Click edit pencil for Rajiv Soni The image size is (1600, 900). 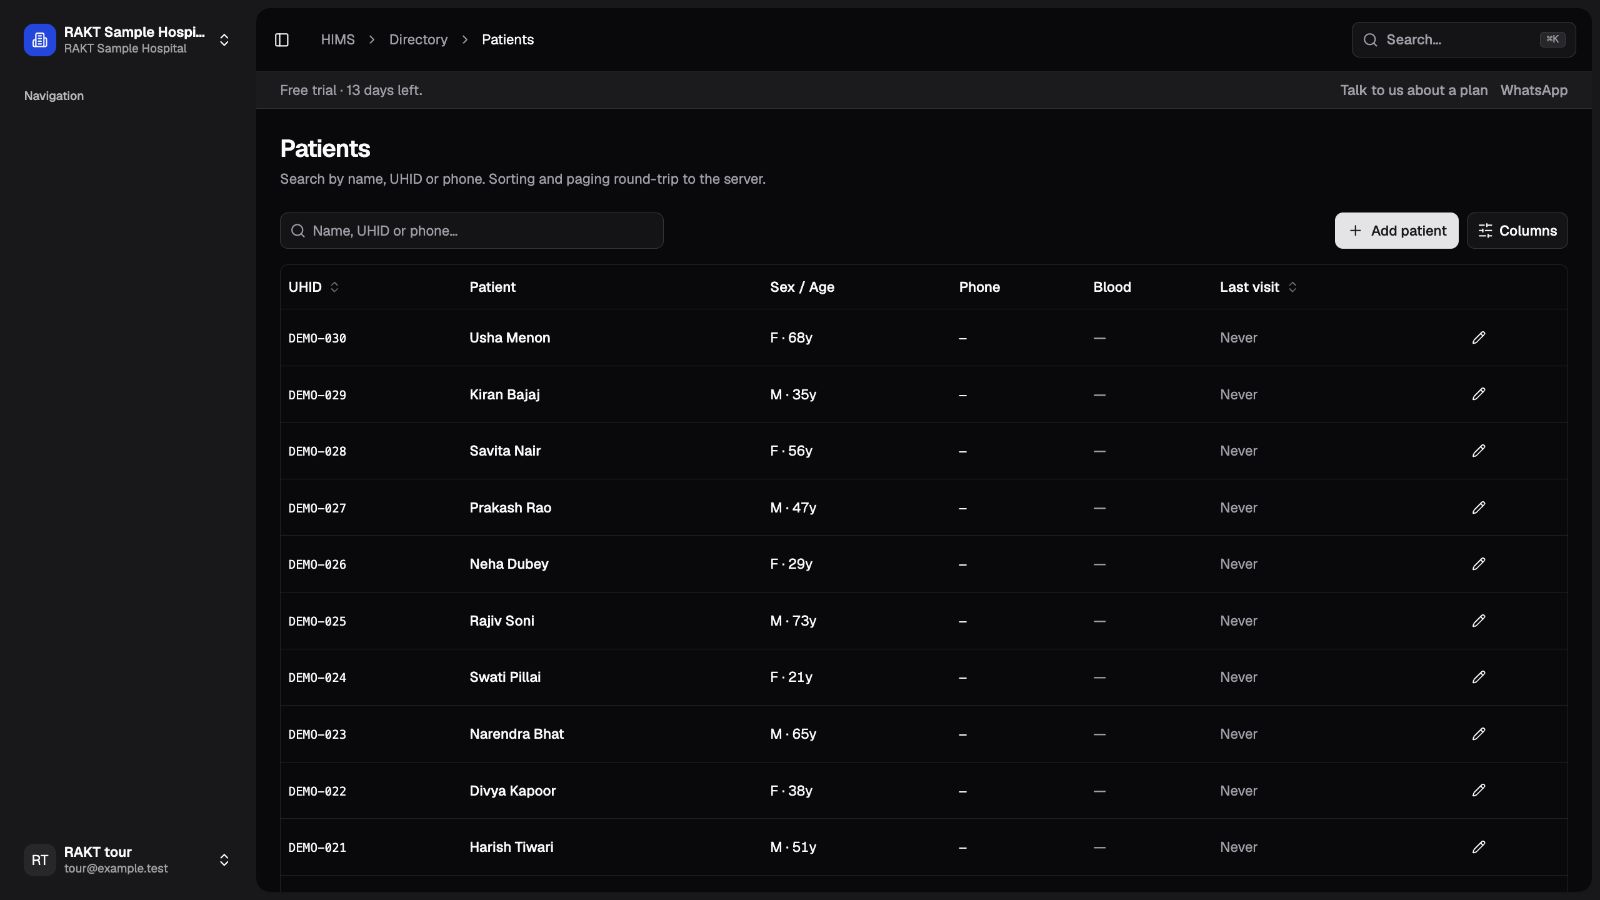[1478, 621]
